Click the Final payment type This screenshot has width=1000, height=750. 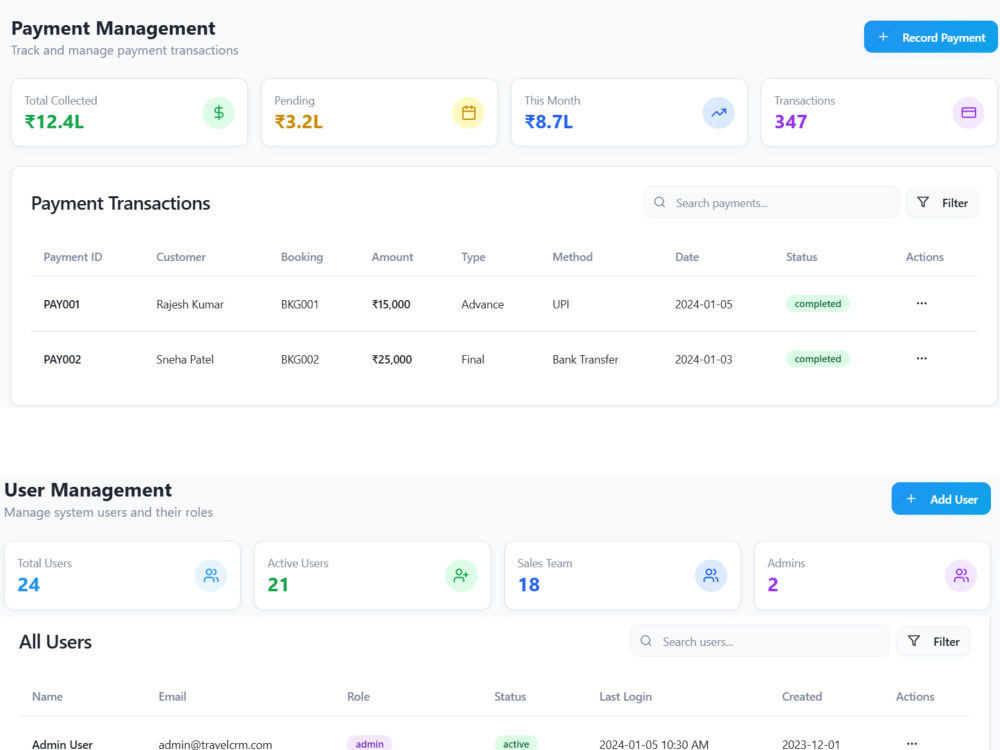click(x=473, y=359)
